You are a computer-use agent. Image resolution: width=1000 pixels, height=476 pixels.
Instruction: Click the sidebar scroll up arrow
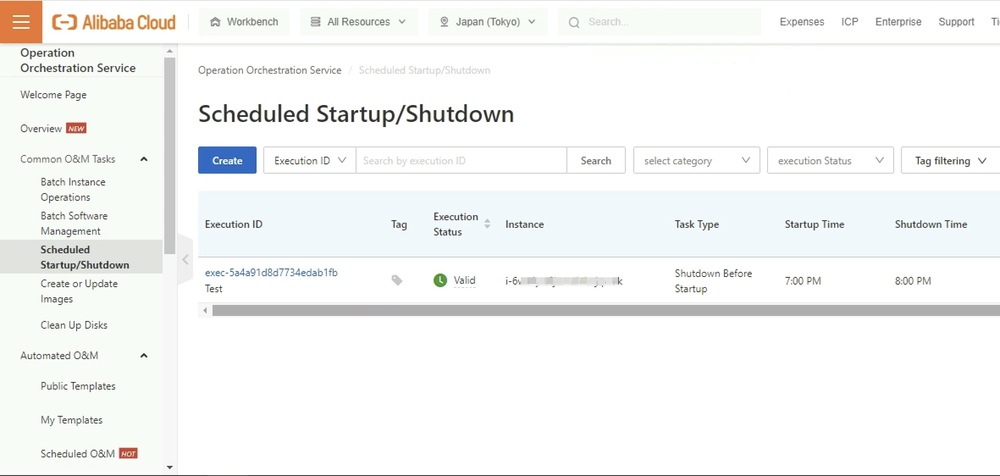pyautogui.click(x=169, y=51)
